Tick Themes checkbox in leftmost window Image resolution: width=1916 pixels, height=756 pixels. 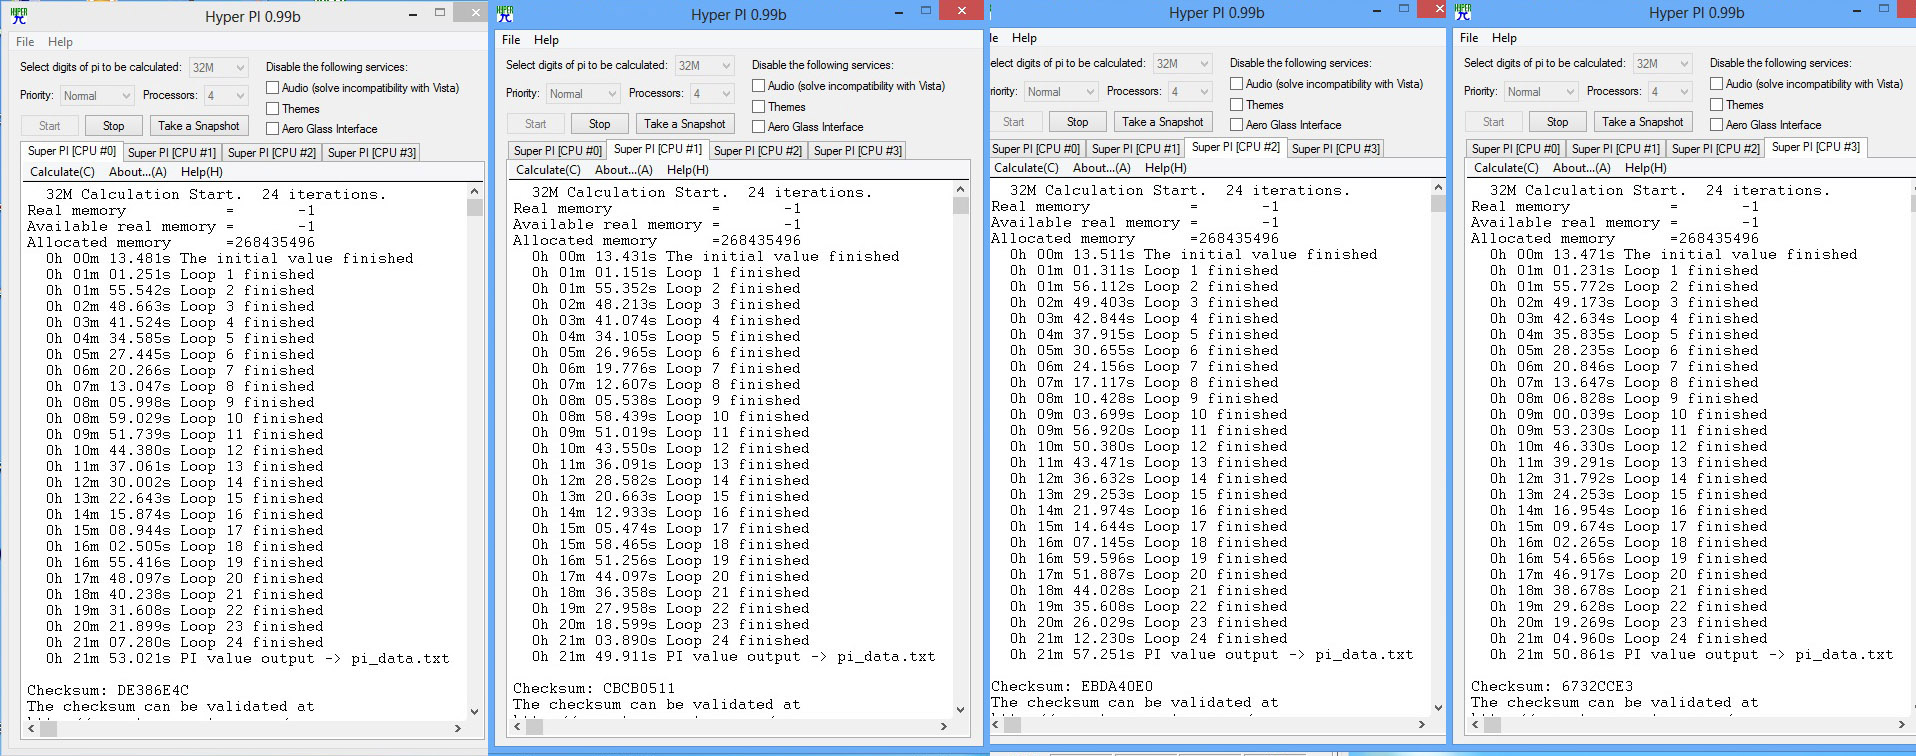272,109
